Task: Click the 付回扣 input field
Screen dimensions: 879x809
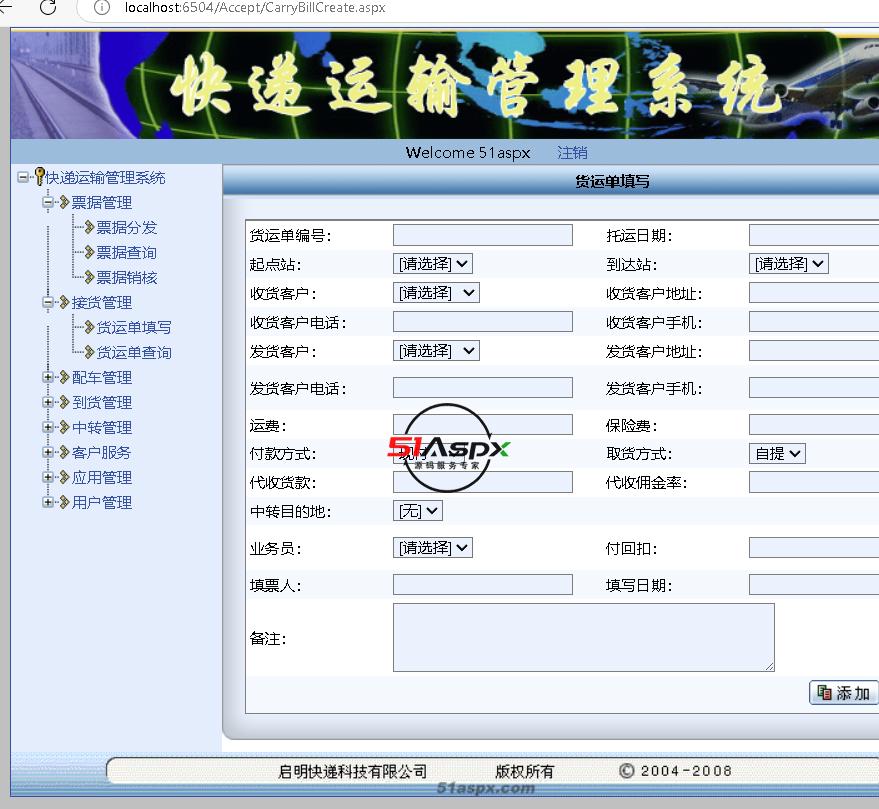Action: pyautogui.click(x=814, y=548)
